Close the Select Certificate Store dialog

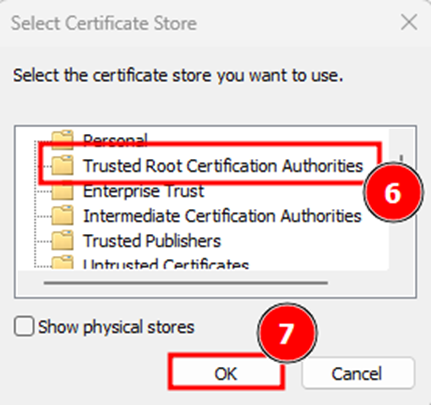[x=409, y=23]
